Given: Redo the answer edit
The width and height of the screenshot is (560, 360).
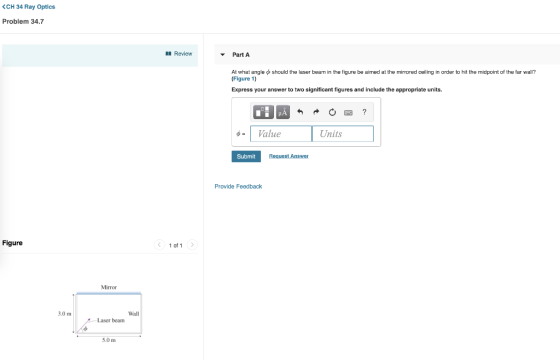Looking at the screenshot, I should 316,112.
